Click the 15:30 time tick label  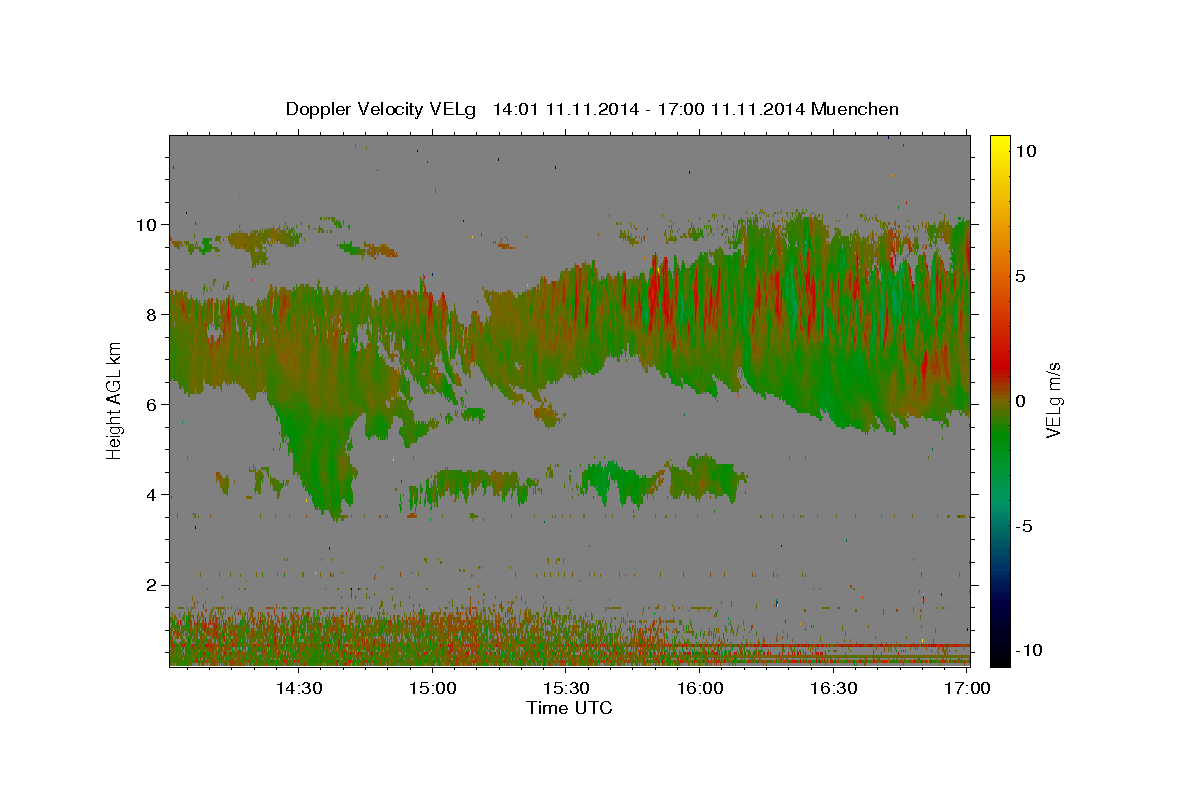click(x=566, y=689)
